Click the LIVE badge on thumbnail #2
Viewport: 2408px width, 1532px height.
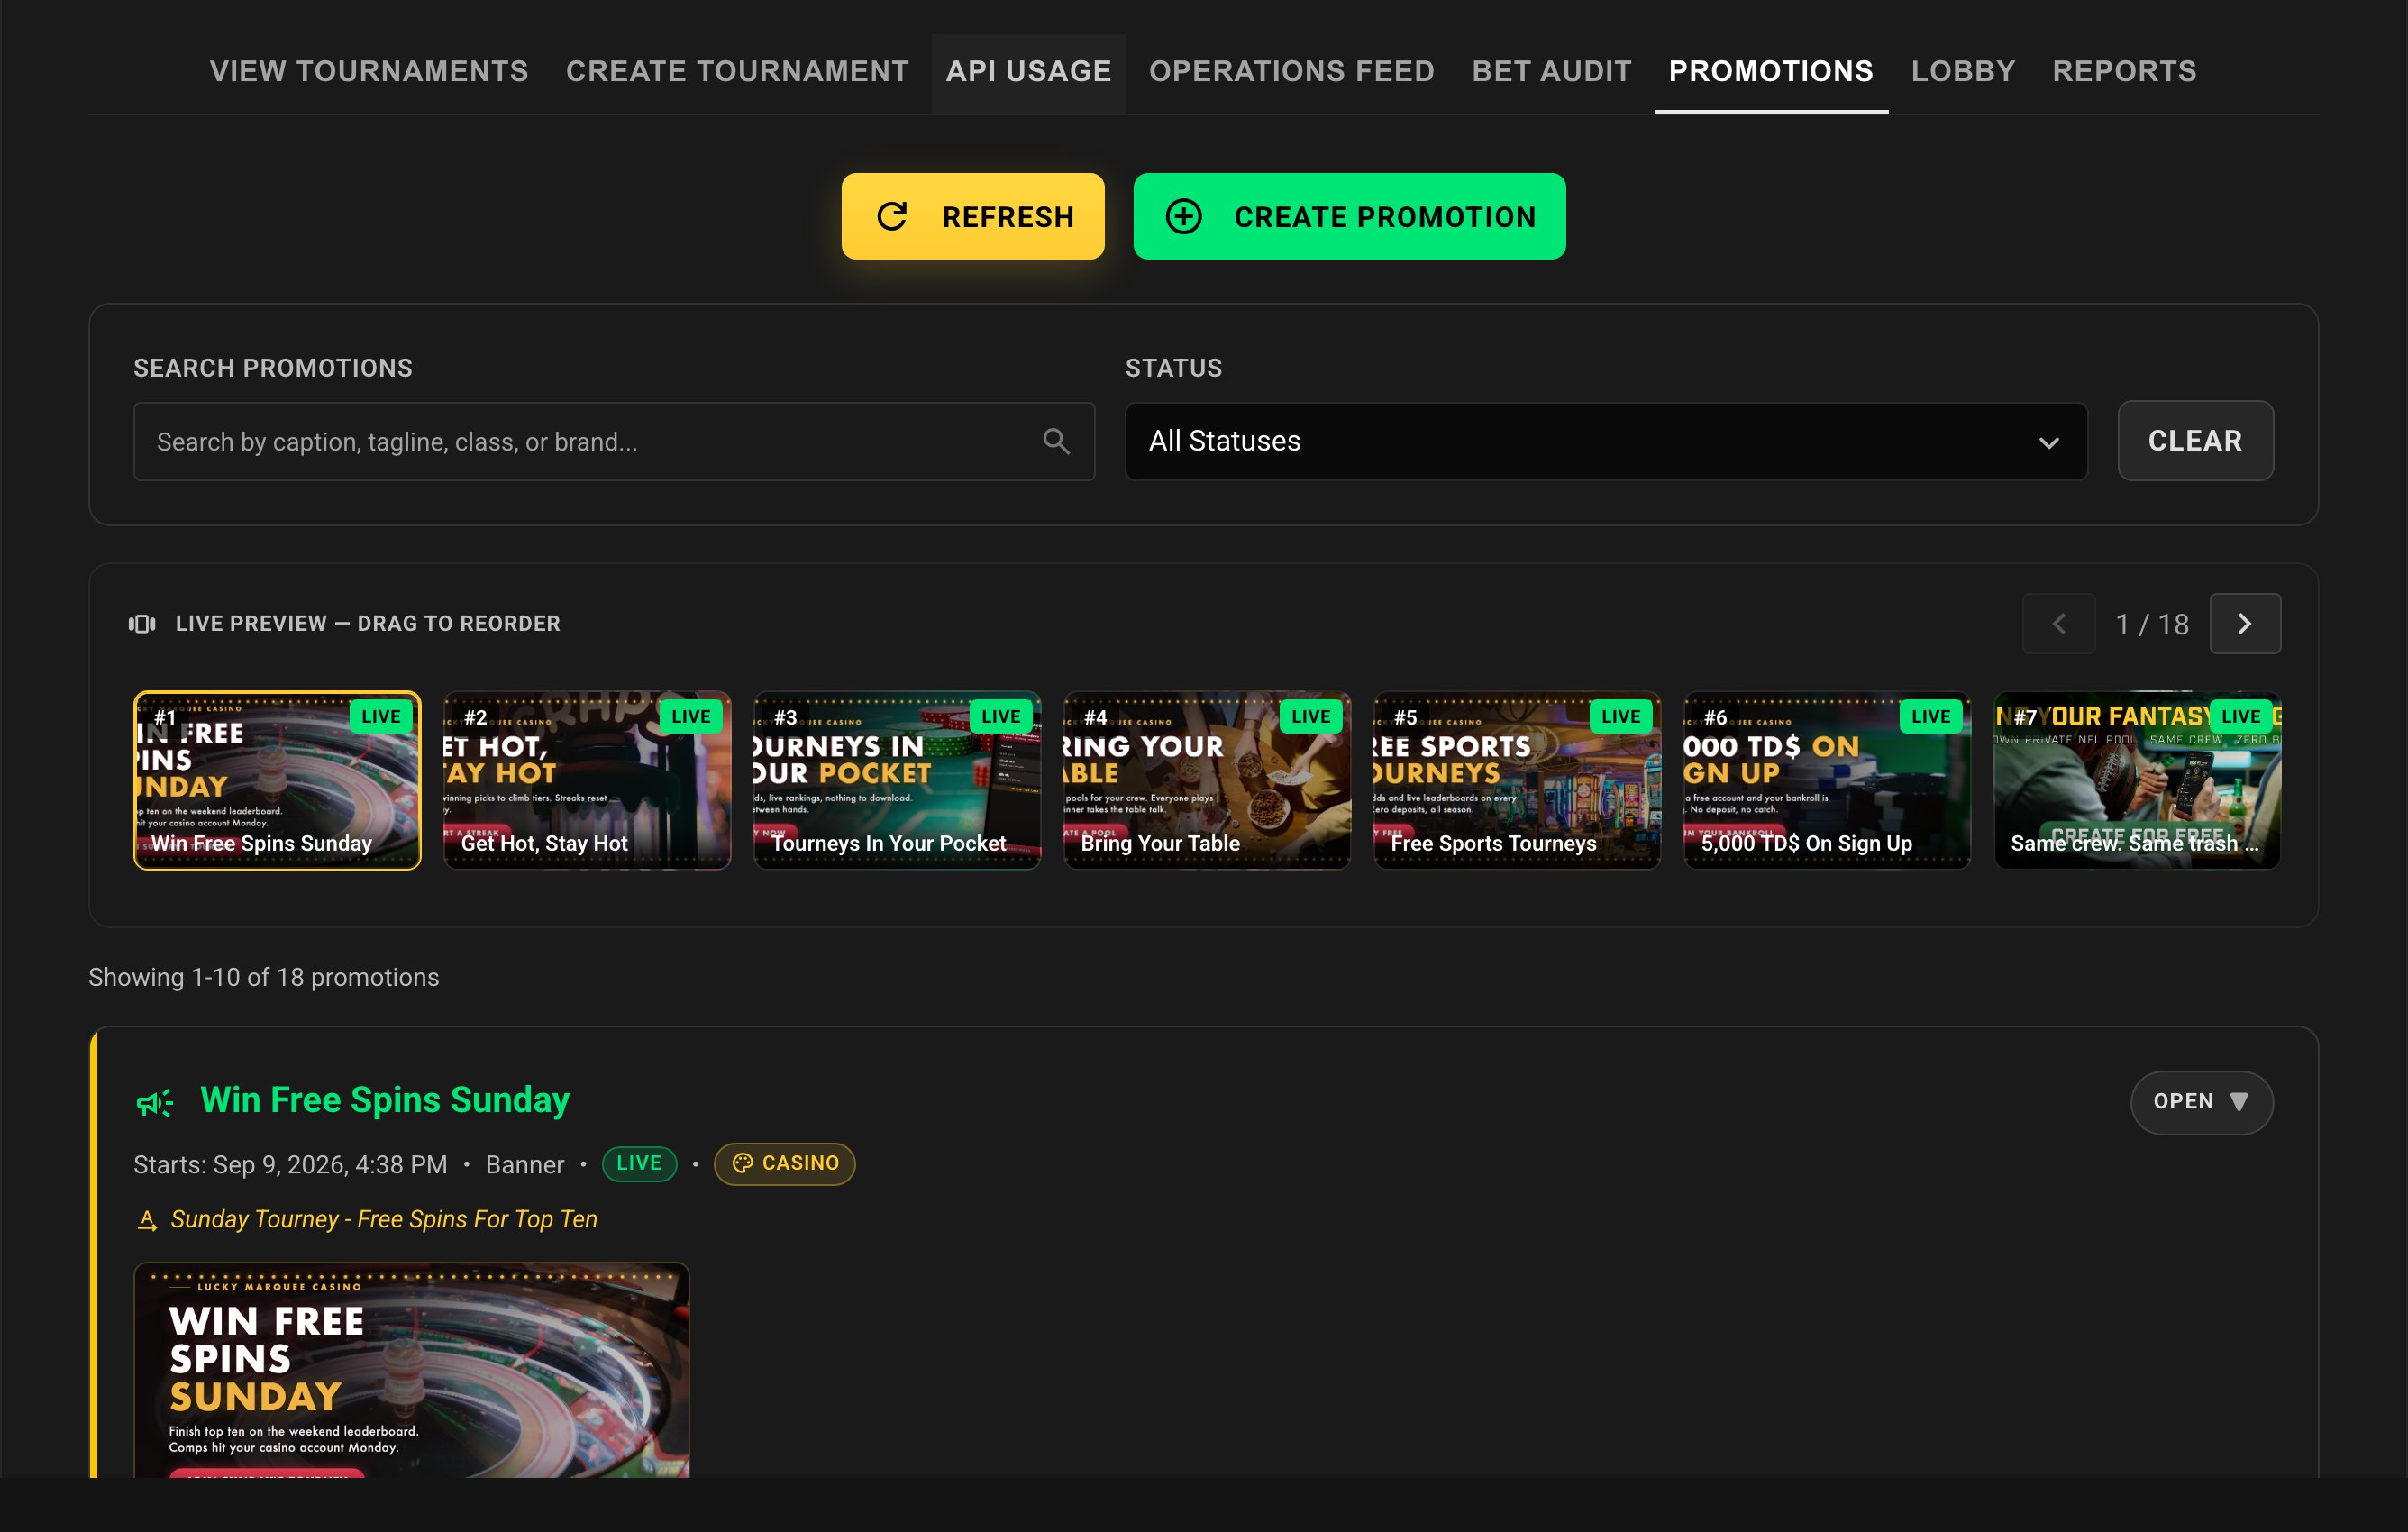(x=690, y=716)
